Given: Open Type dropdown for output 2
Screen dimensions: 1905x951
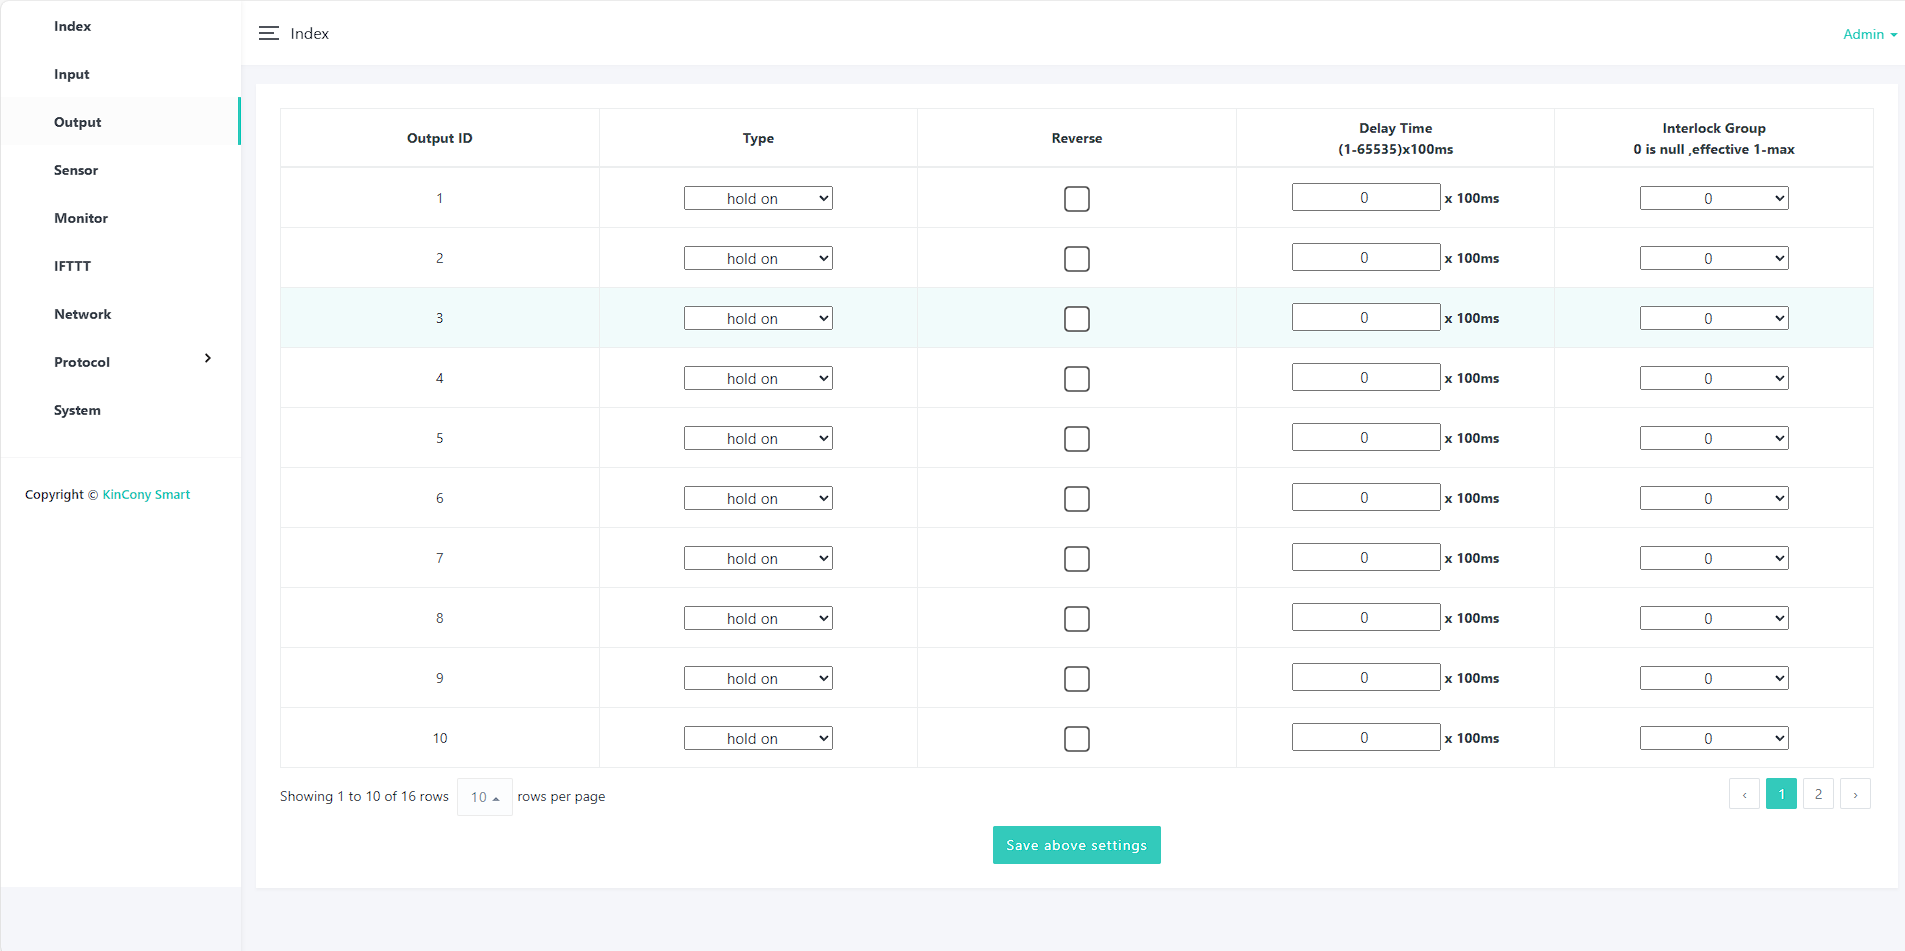Looking at the screenshot, I should click(758, 259).
